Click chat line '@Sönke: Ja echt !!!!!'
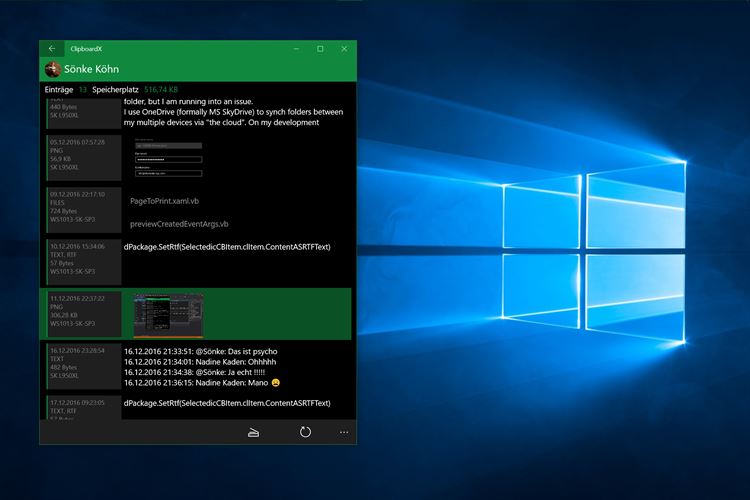This screenshot has height=500, width=750. click(195, 372)
